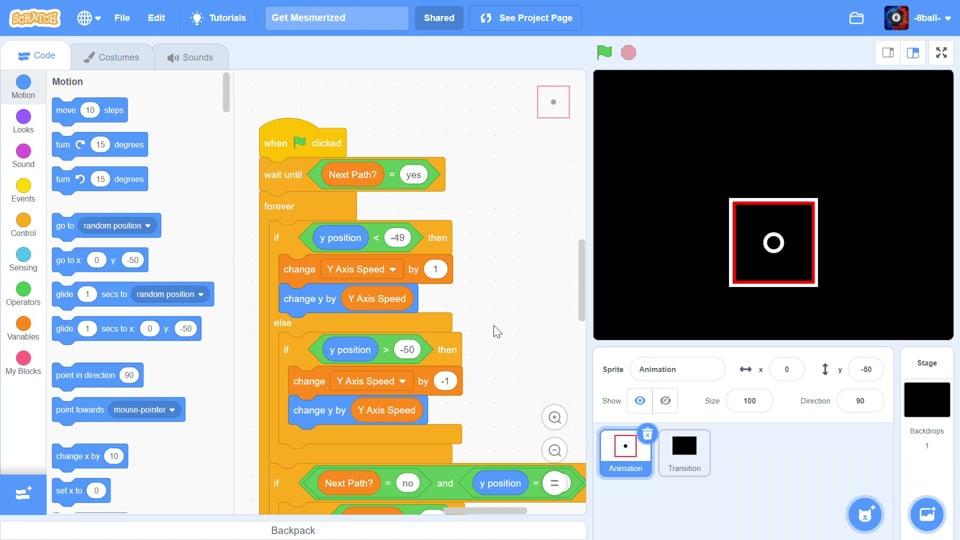Select the Motion block category

click(23, 87)
